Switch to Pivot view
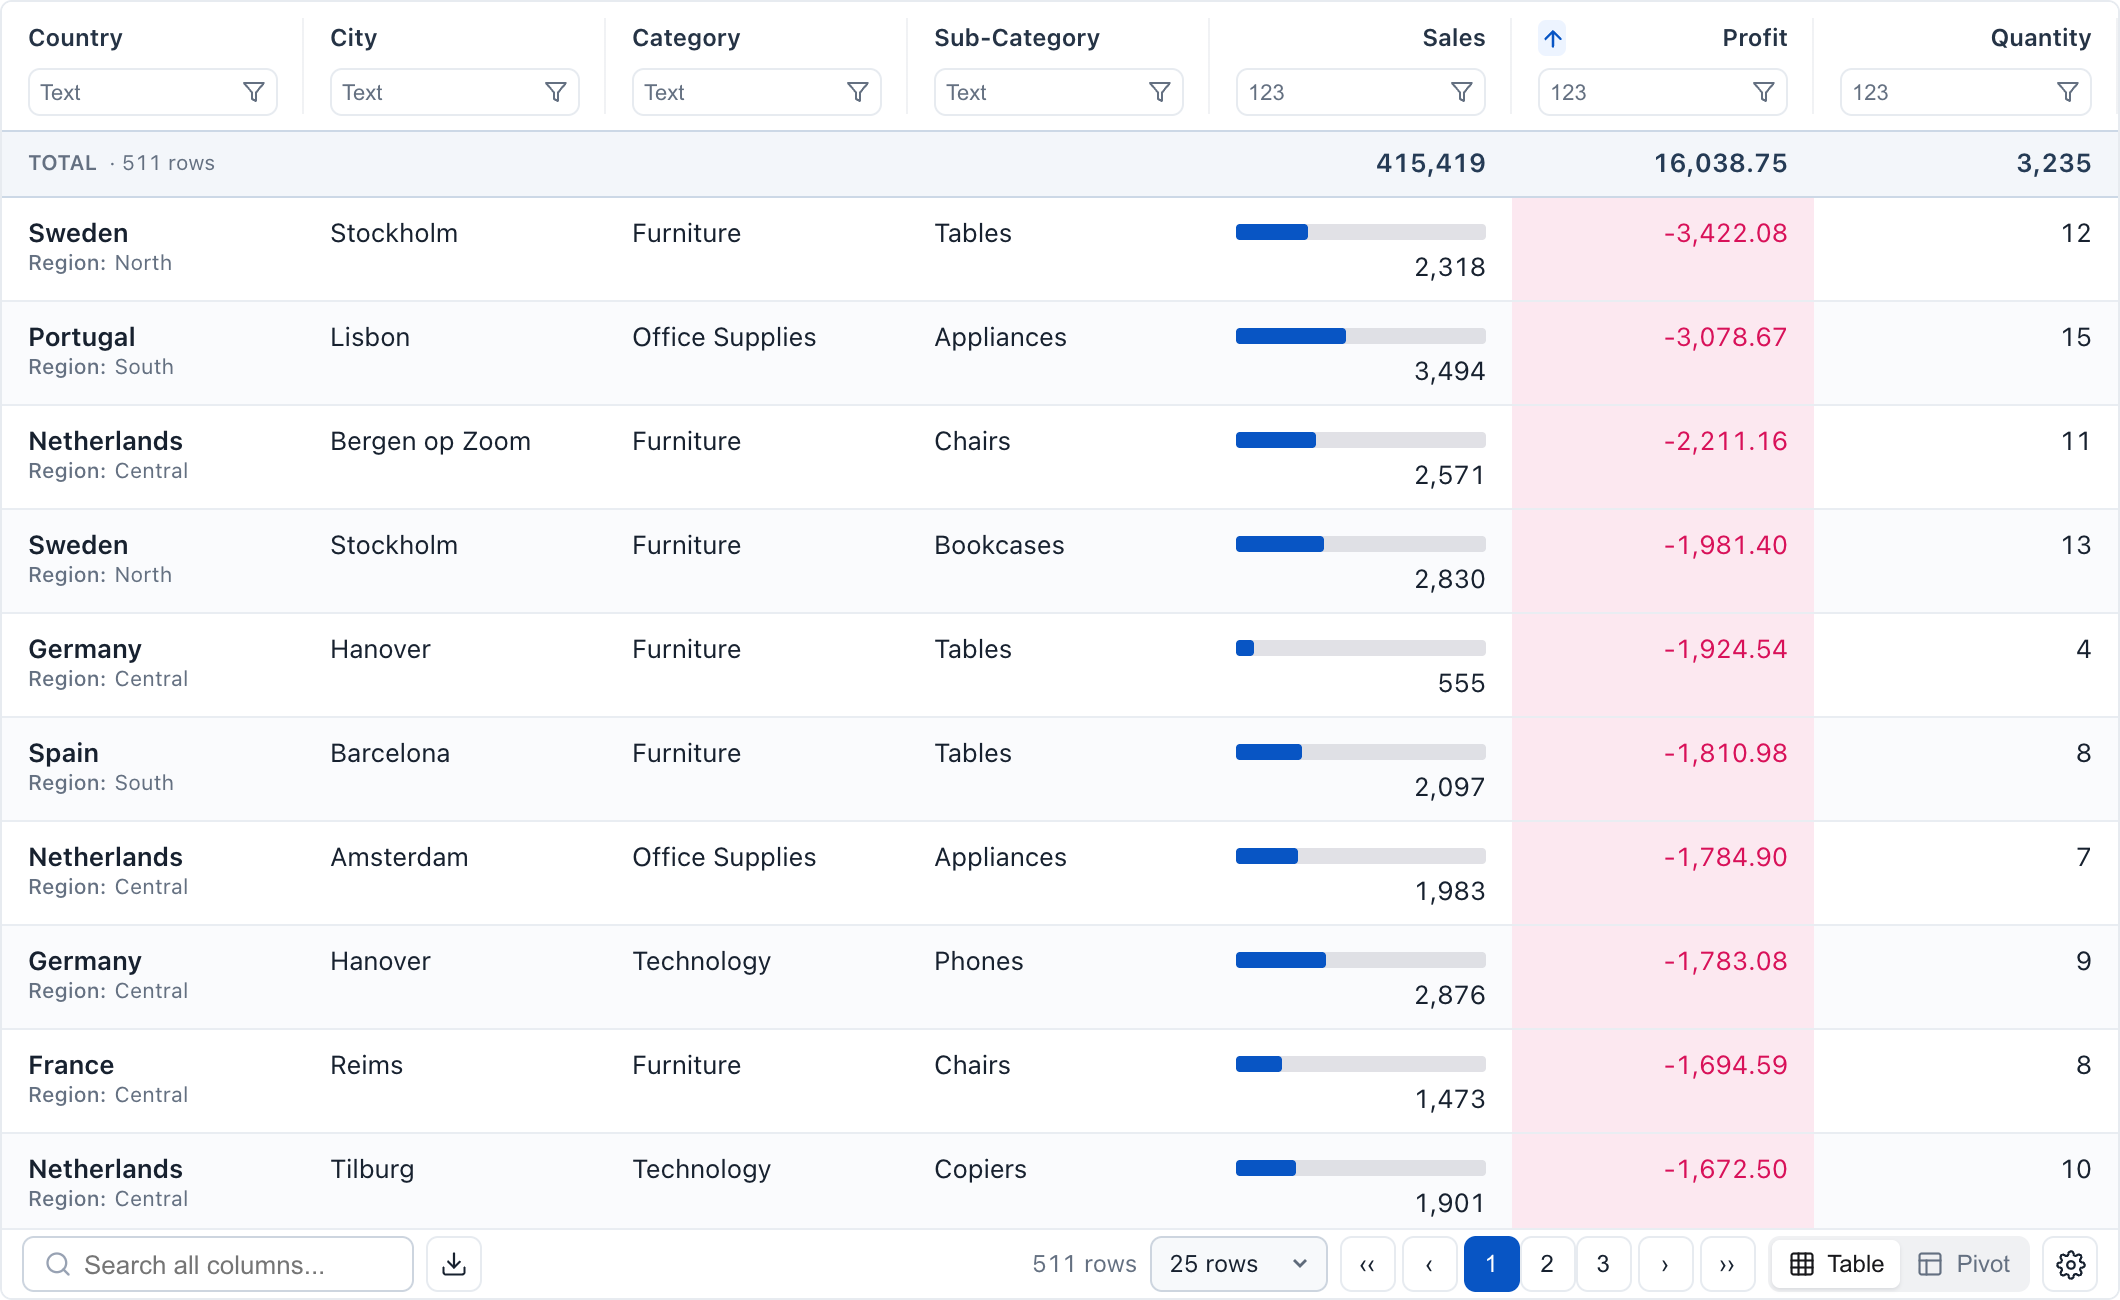Viewport: 2120px width, 1300px height. (1965, 1264)
